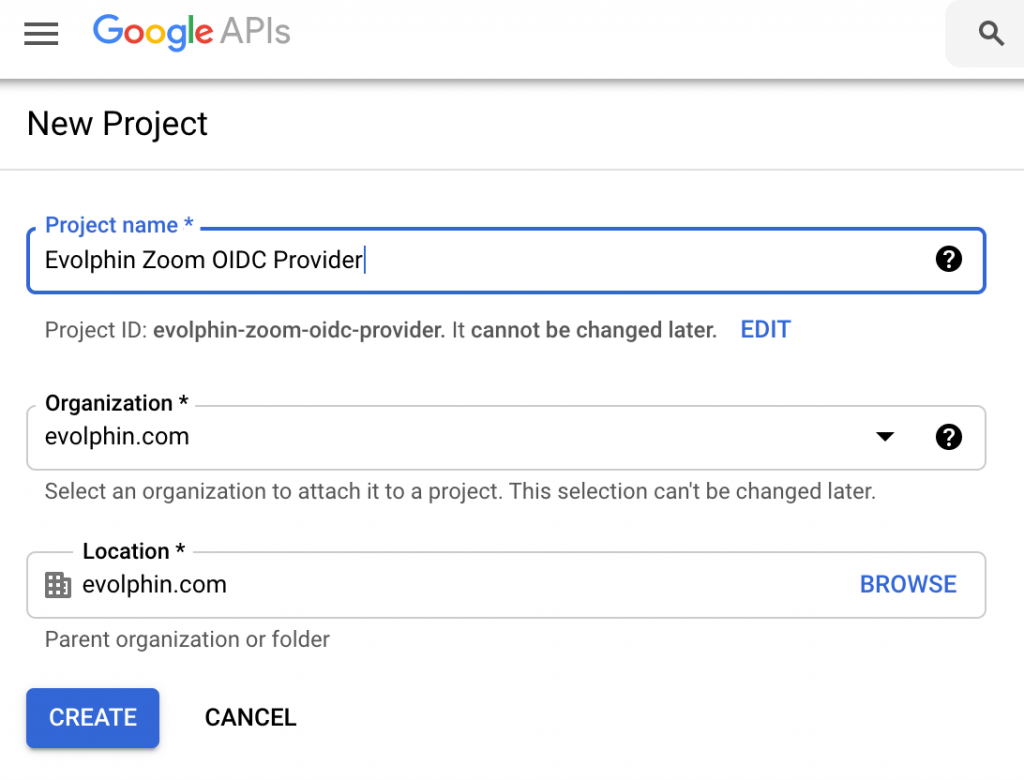Click the building icon in Location field

58,585
